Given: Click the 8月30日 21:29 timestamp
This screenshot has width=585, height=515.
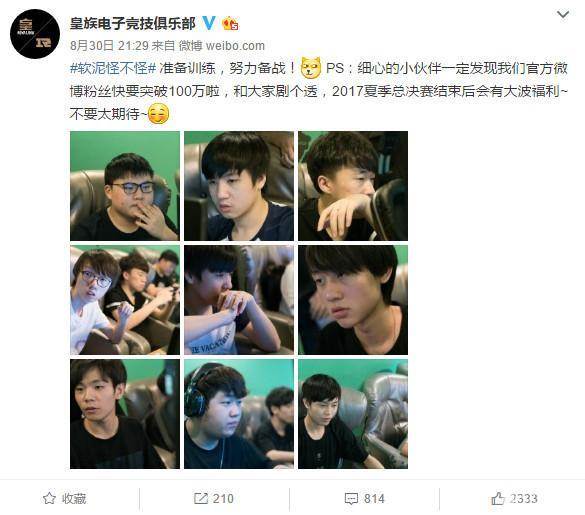Looking at the screenshot, I should (109, 46).
